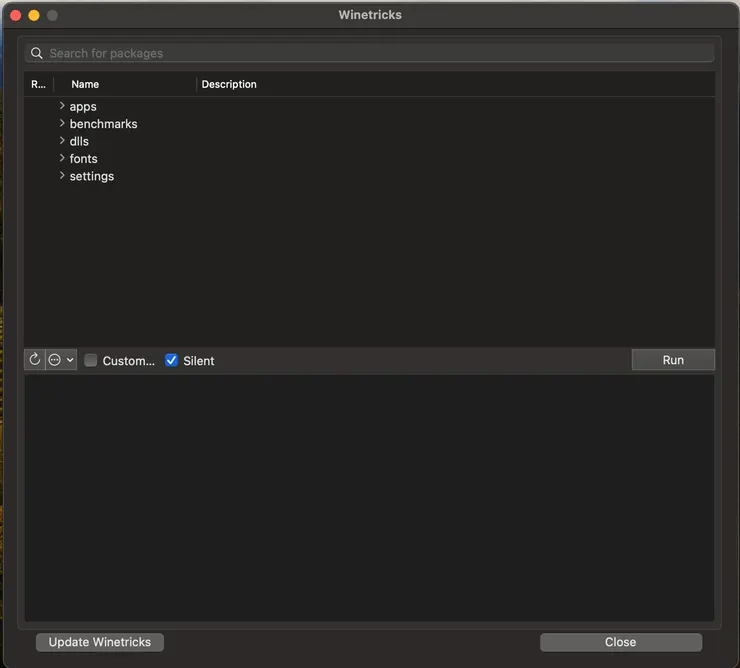Viewport: 740px width, 668px height.
Task: Focus the Search for packages field
Action: tap(370, 53)
